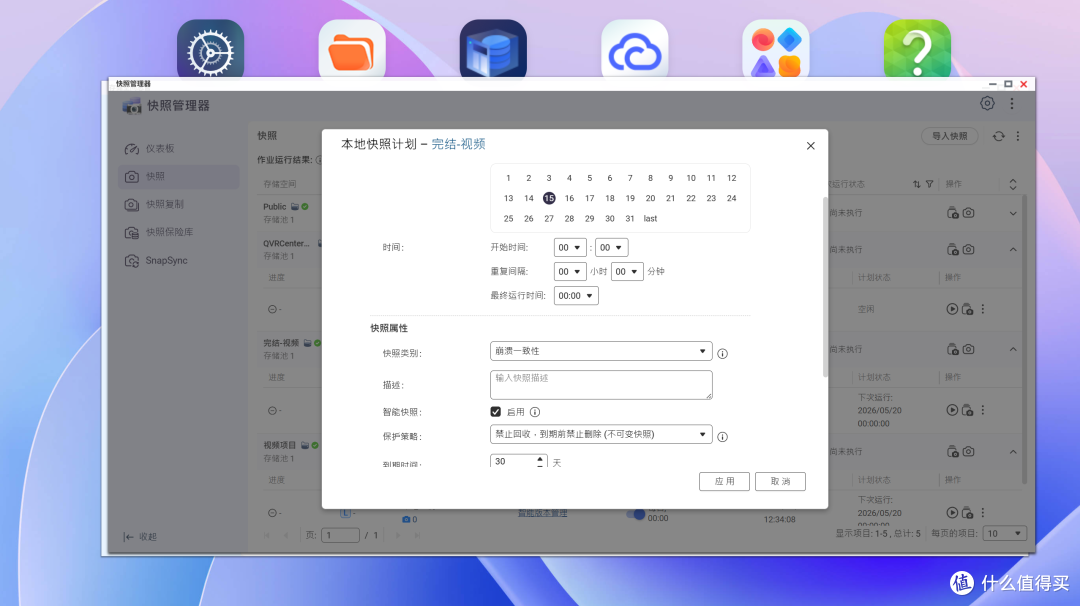The height and width of the screenshot is (606, 1080).
Task: Open the 开始时间 hour dropdown
Action: [x=570, y=247]
